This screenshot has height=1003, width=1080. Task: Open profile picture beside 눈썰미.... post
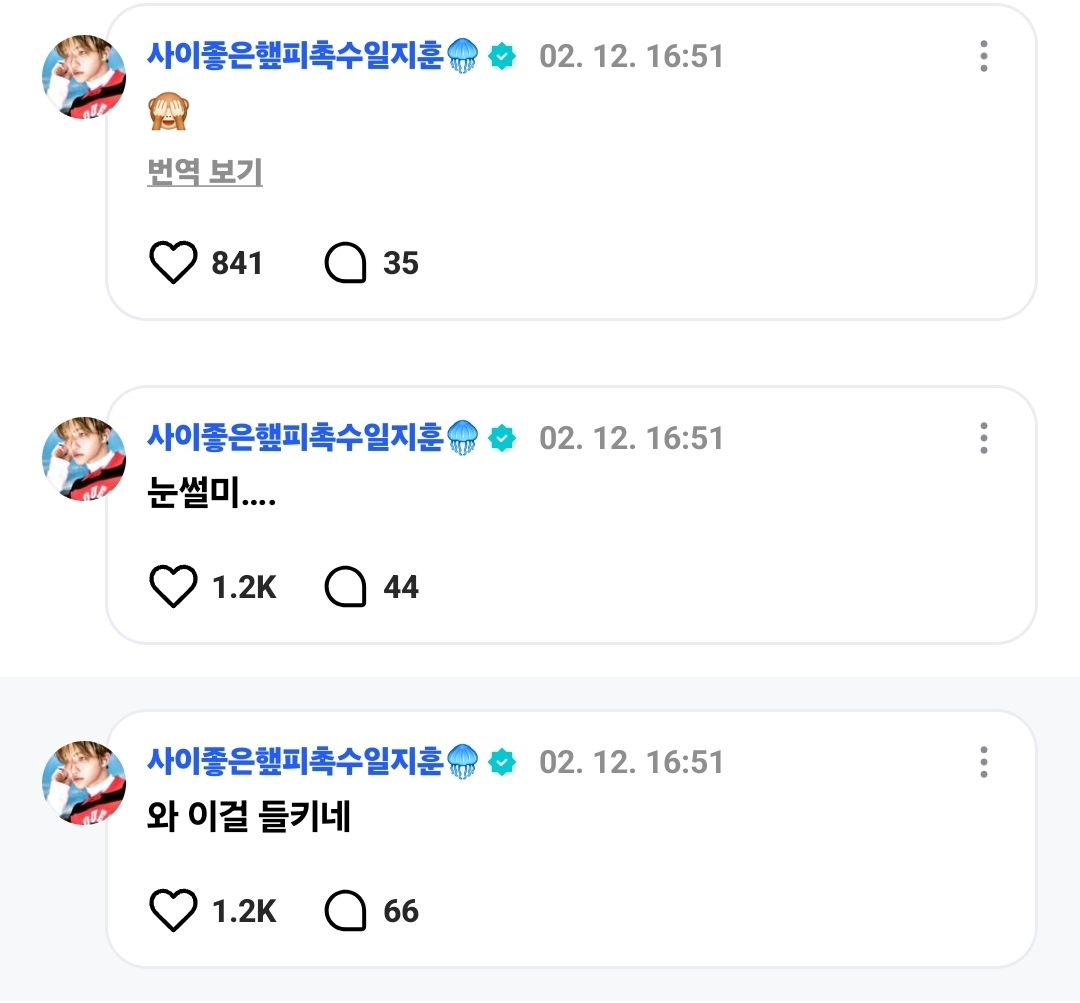84,459
